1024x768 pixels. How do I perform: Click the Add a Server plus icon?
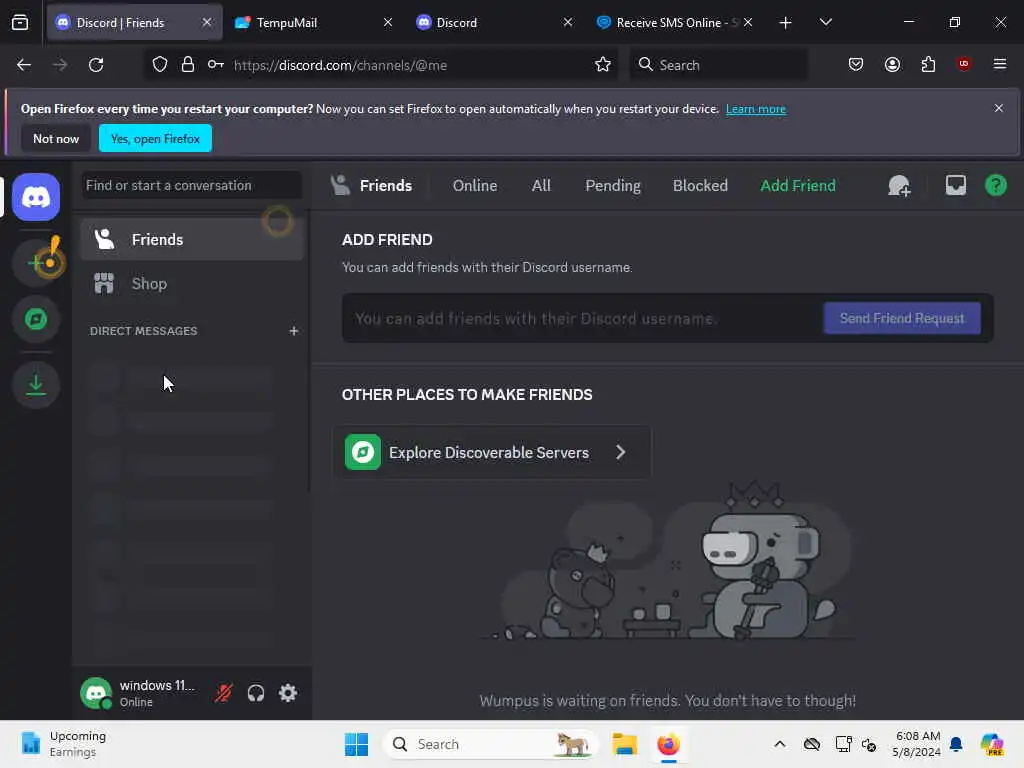[x=36, y=263]
